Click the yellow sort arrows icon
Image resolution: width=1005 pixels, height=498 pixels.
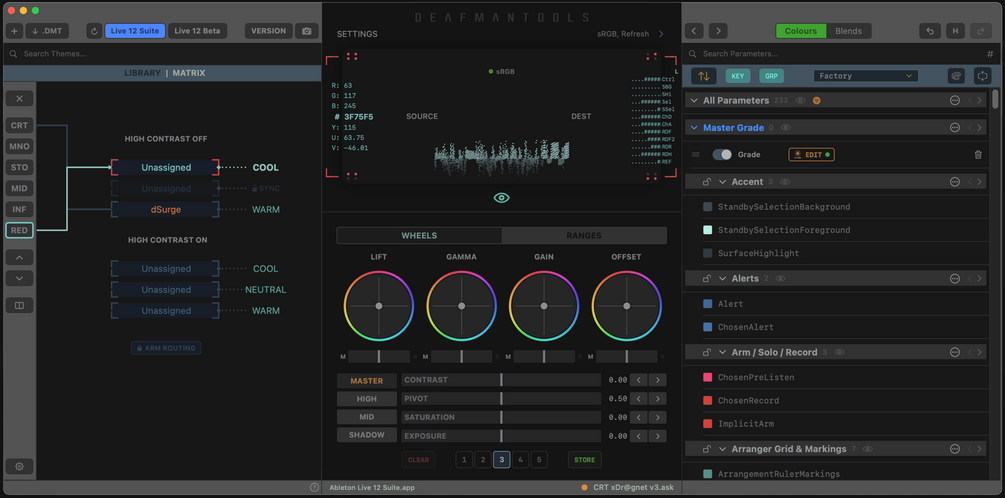(704, 76)
